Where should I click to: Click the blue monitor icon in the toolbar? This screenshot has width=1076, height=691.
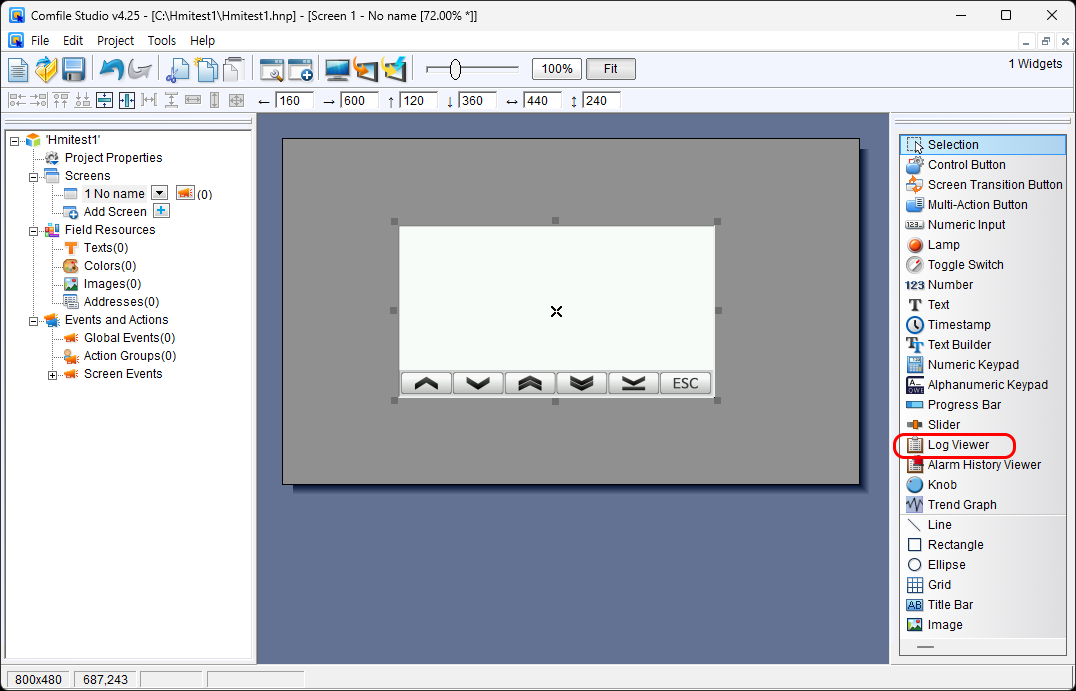tap(338, 69)
